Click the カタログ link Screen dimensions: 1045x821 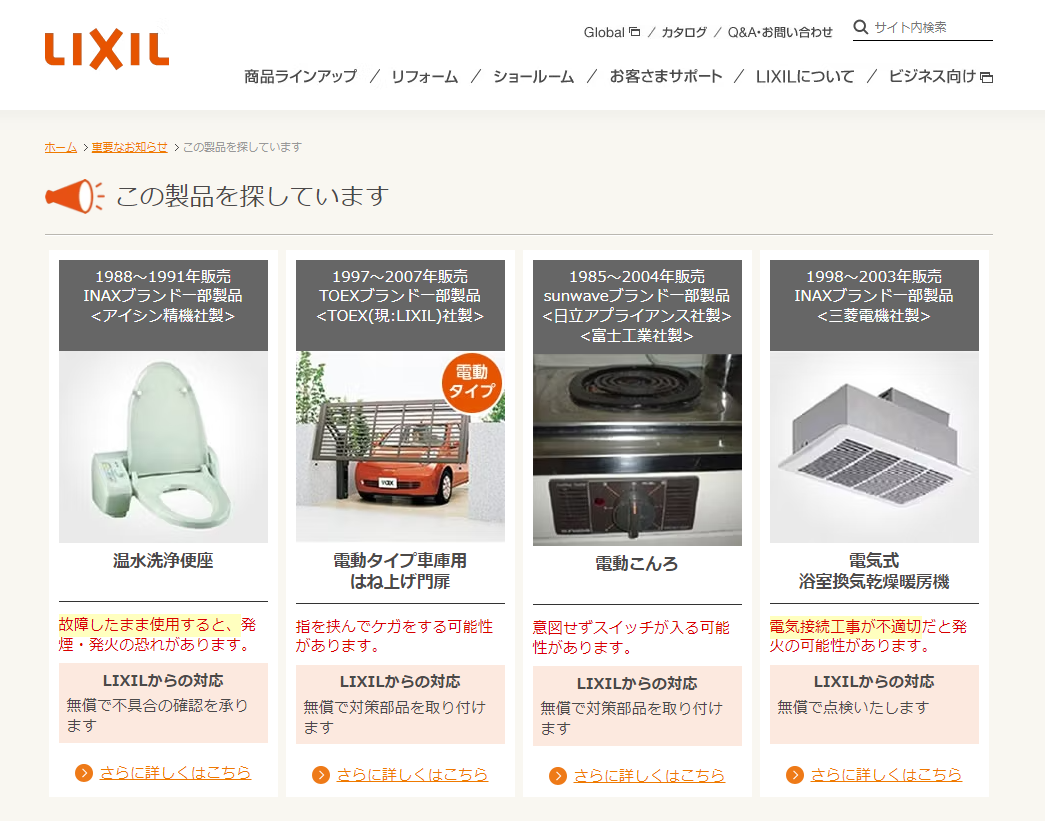(684, 32)
